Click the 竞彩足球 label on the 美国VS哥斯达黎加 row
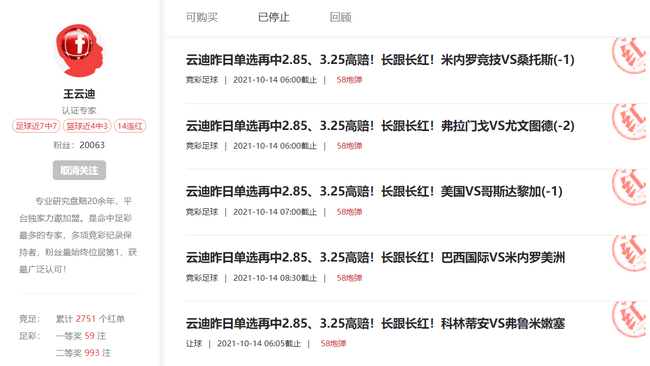 (x=201, y=212)
